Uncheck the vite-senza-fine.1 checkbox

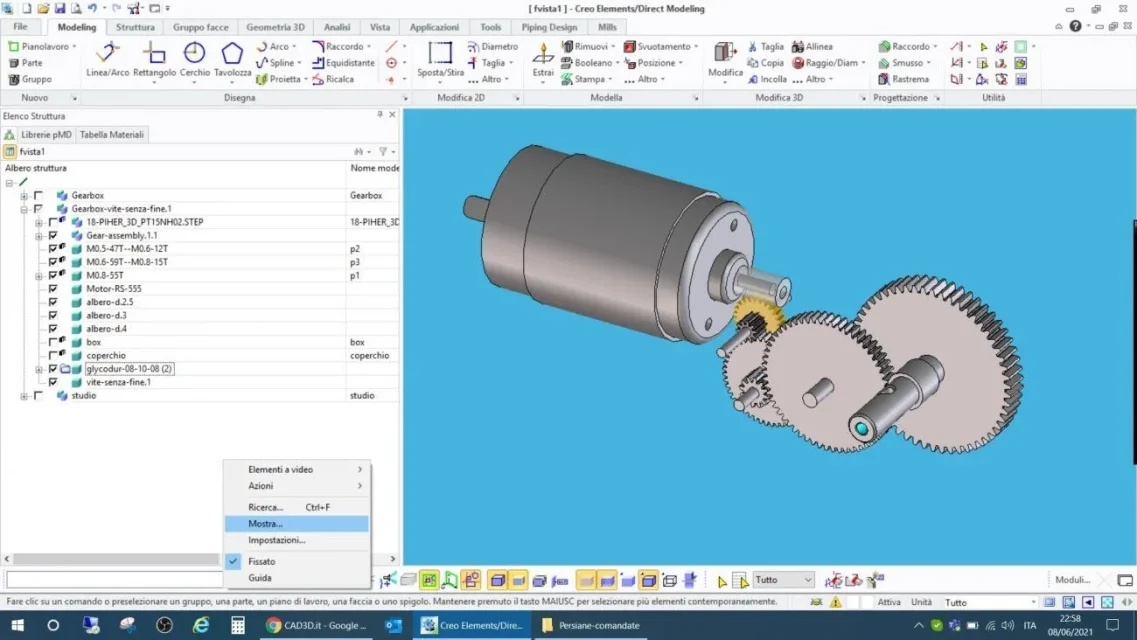tap(53, 382)
